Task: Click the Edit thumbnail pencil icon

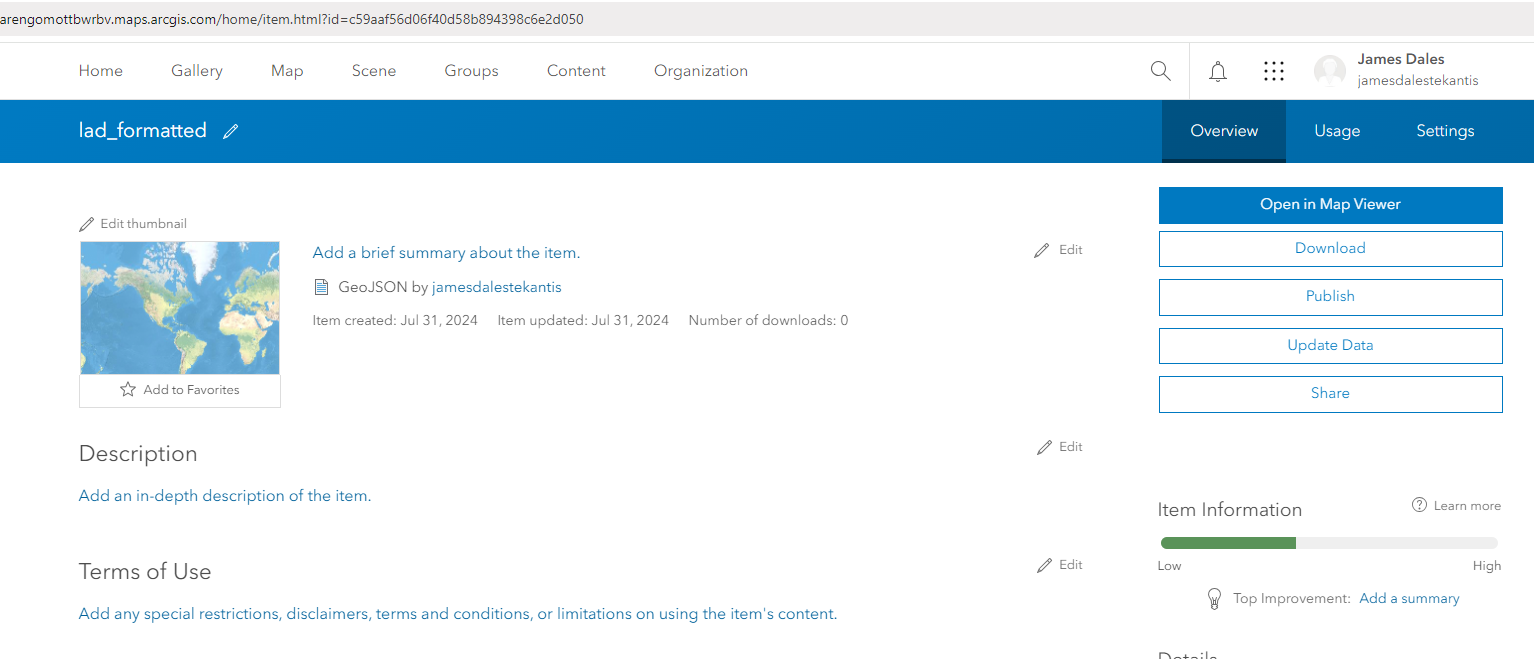Action: 87,224
